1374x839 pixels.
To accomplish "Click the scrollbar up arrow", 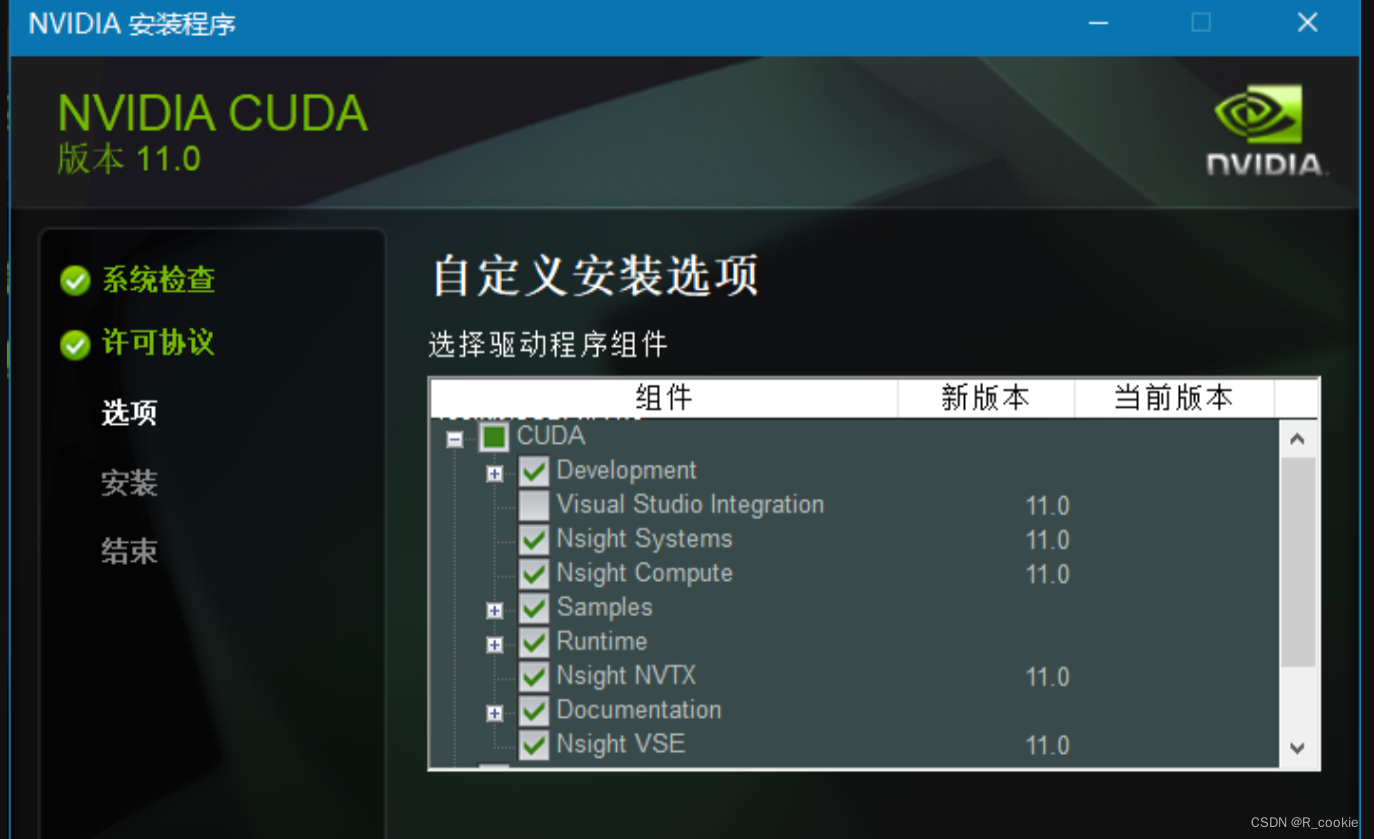I will [x=1297, y=439].
